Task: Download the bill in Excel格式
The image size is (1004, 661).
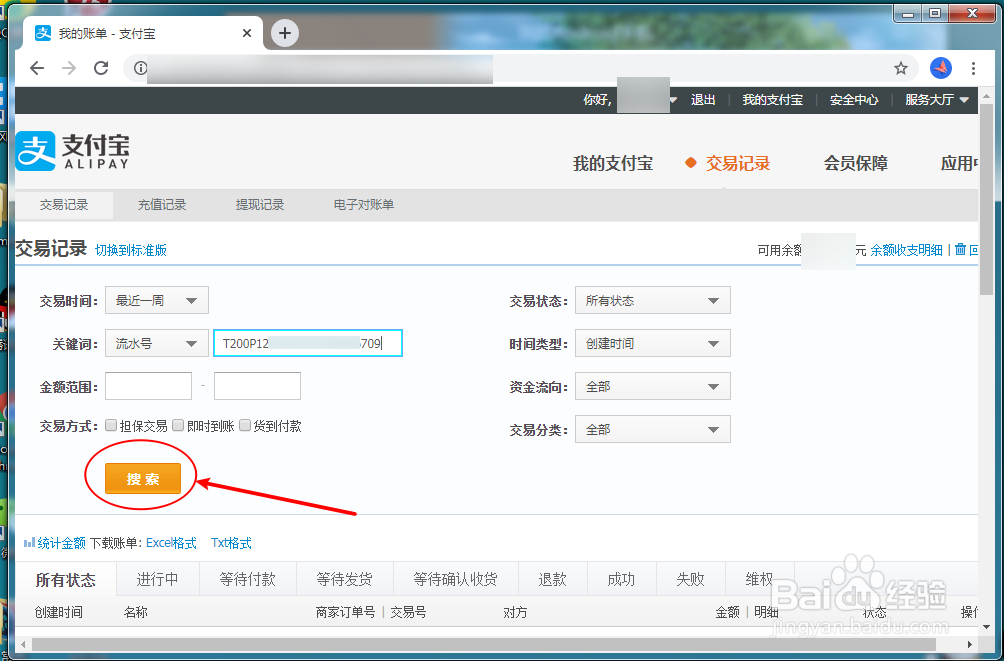Action: (171, 543)
